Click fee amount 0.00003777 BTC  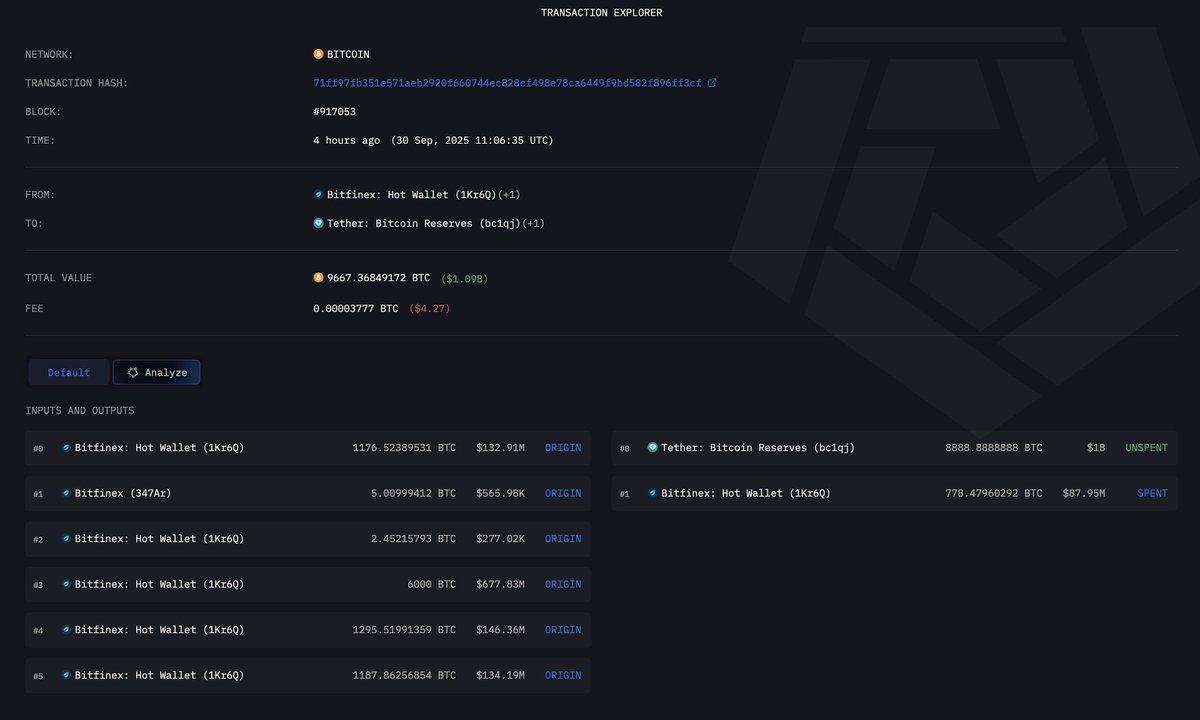click(x=355, y=309)
